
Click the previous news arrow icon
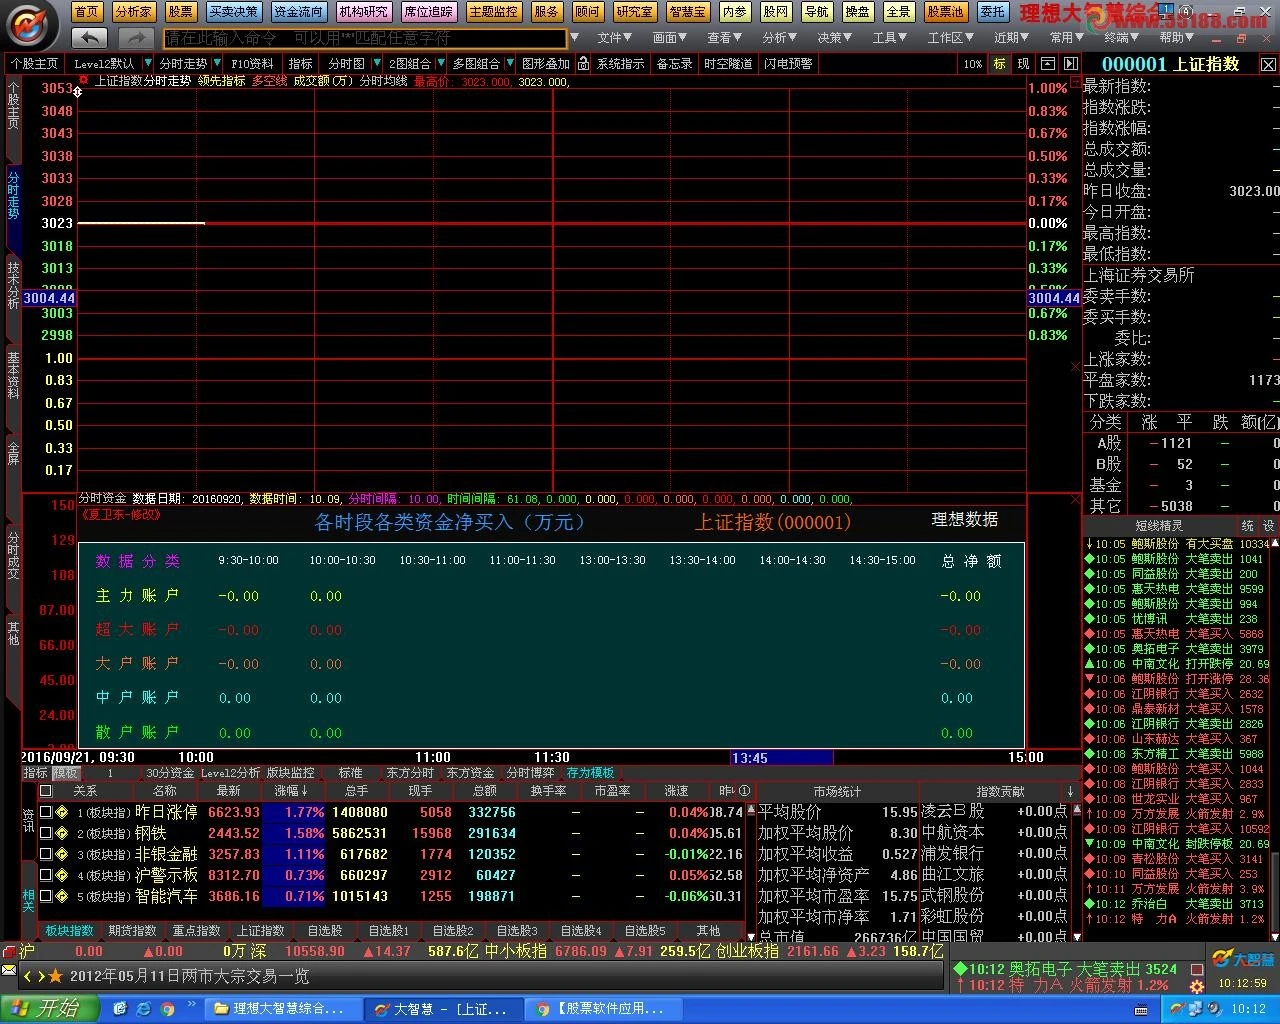[x=28, y=976]
